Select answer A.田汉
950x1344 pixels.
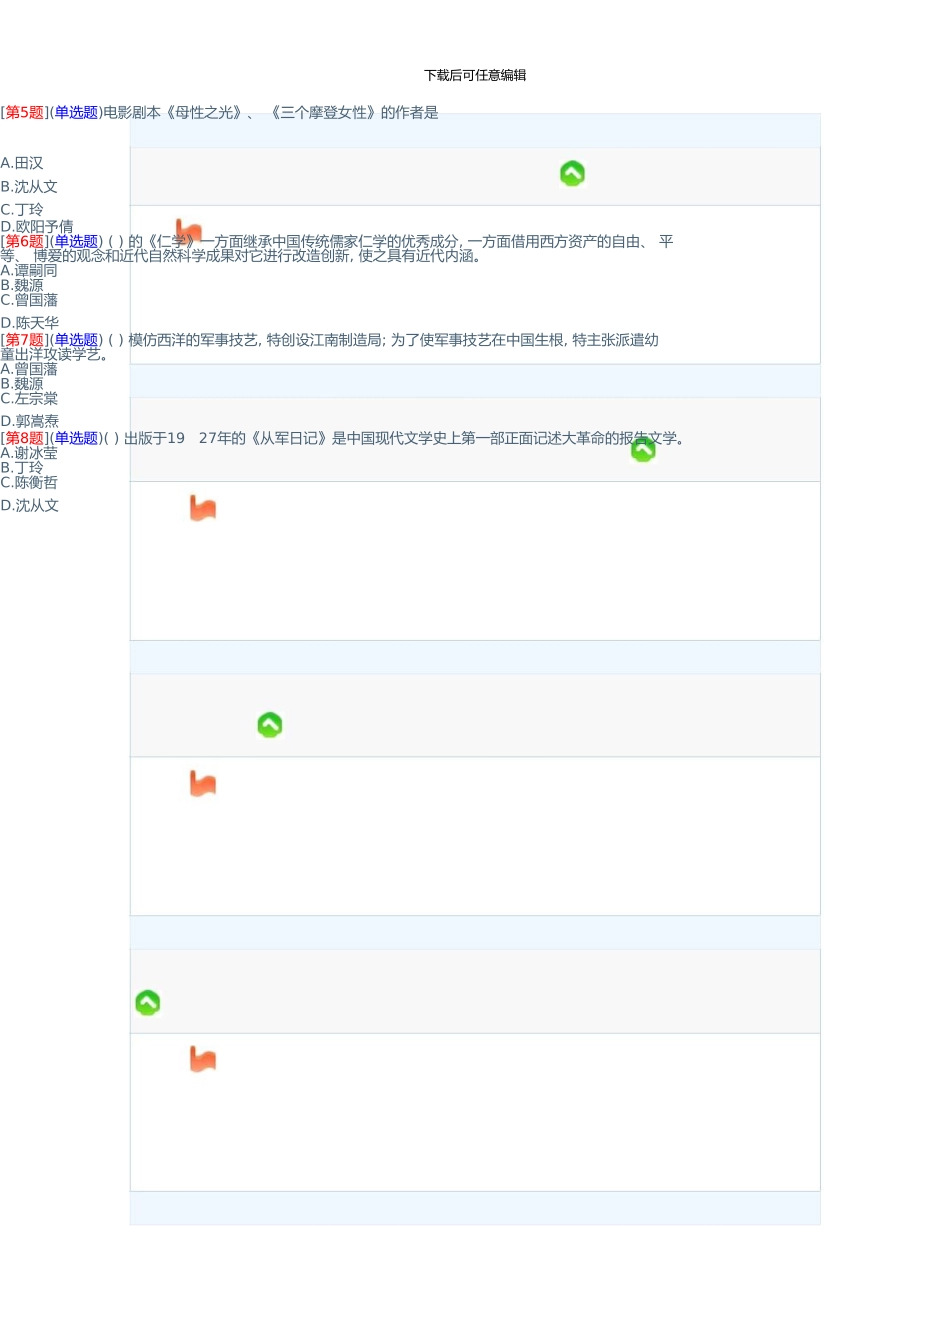(x=22, y=163)
